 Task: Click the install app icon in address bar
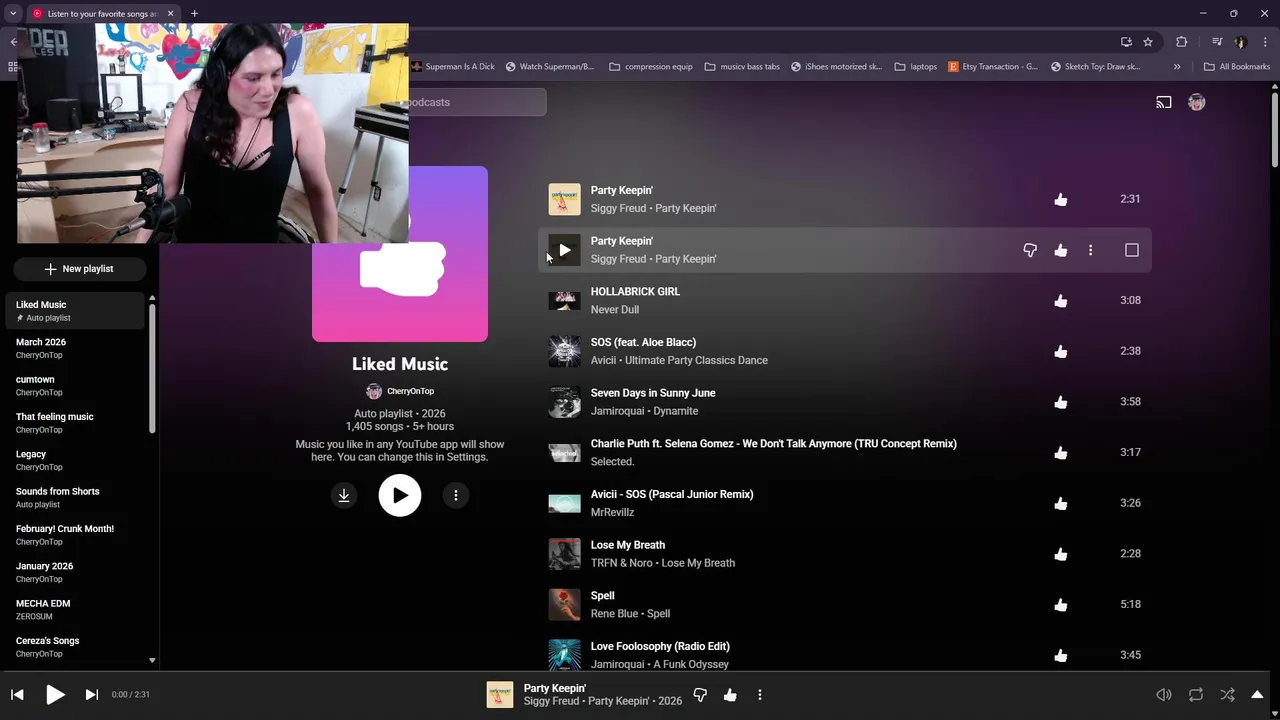coord(1126,42)
